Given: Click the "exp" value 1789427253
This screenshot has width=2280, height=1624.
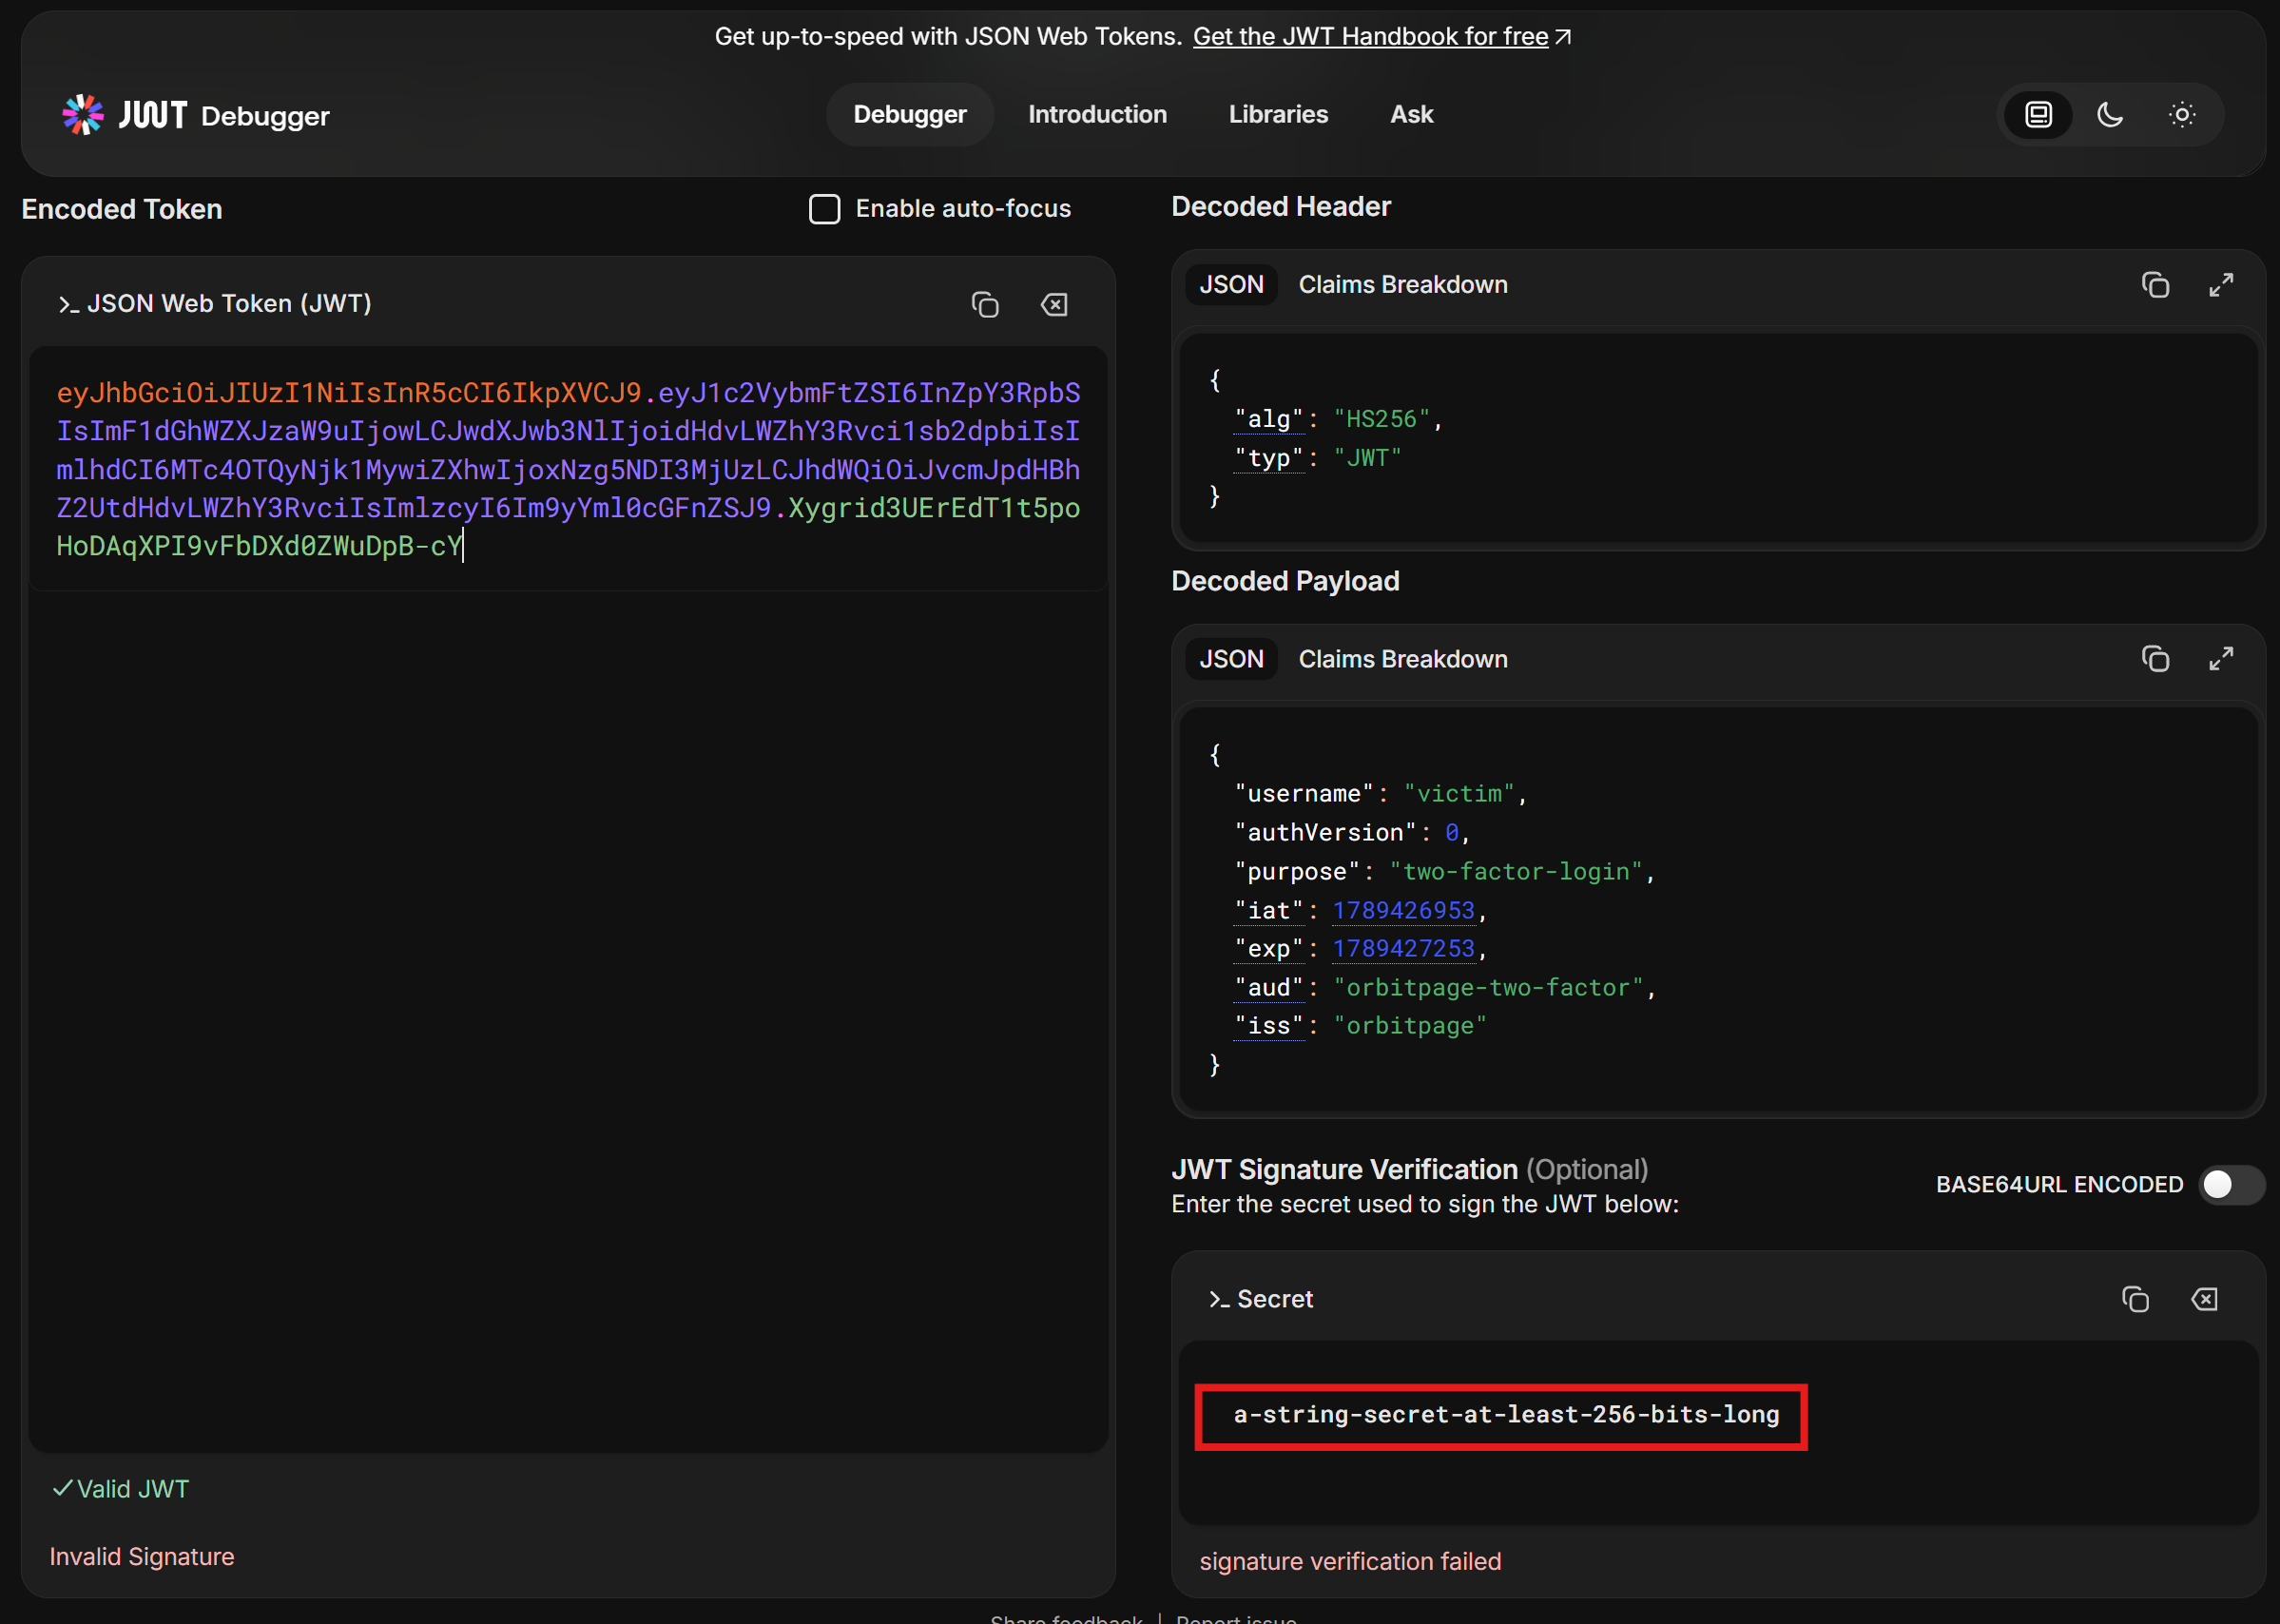Looking at the screenshot, I should pos(1403,948).
